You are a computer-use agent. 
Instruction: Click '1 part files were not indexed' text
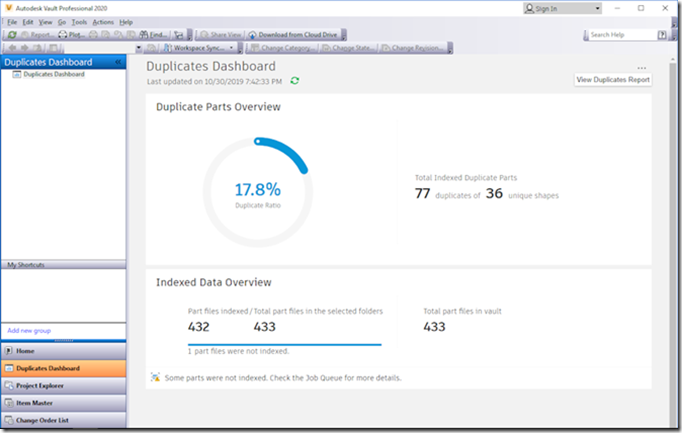coord(238,351)
